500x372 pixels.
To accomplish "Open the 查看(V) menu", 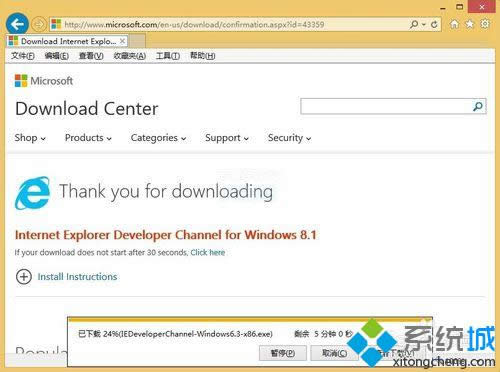I will (x=91, y=56).
